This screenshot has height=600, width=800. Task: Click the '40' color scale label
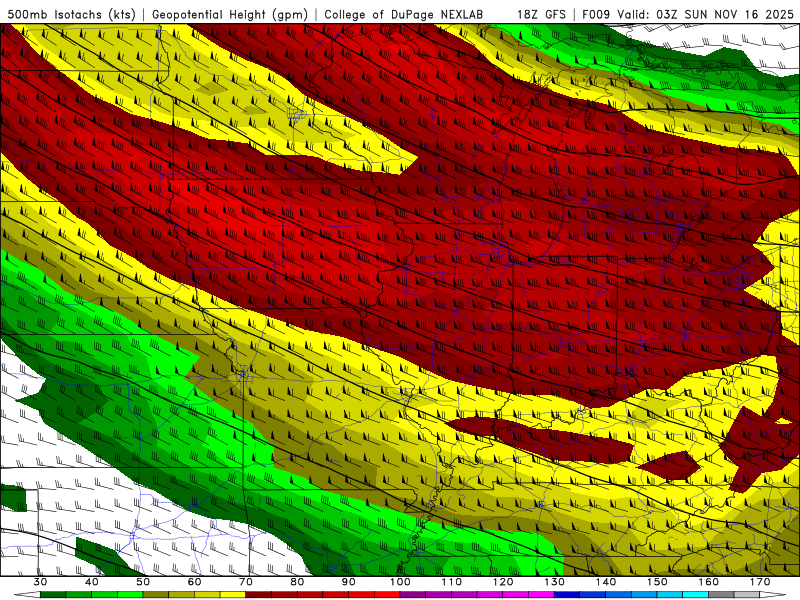(91, 582)
